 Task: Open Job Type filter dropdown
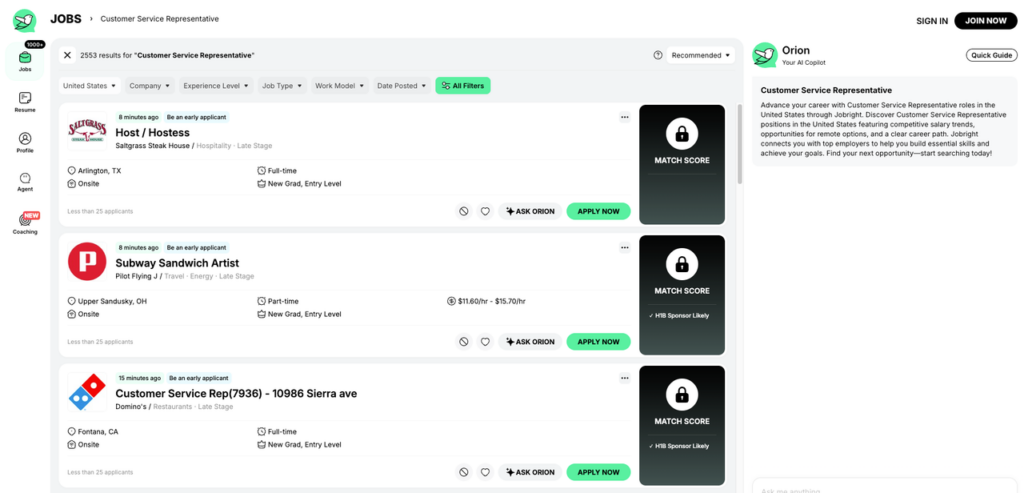tap(282, 86)
